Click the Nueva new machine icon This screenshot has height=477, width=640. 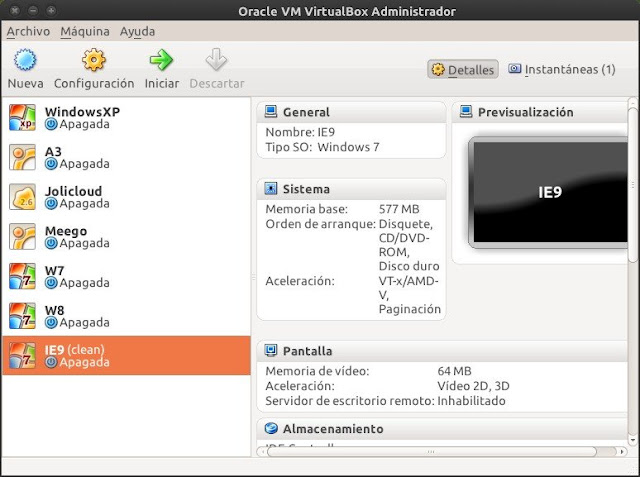(25, 60)
